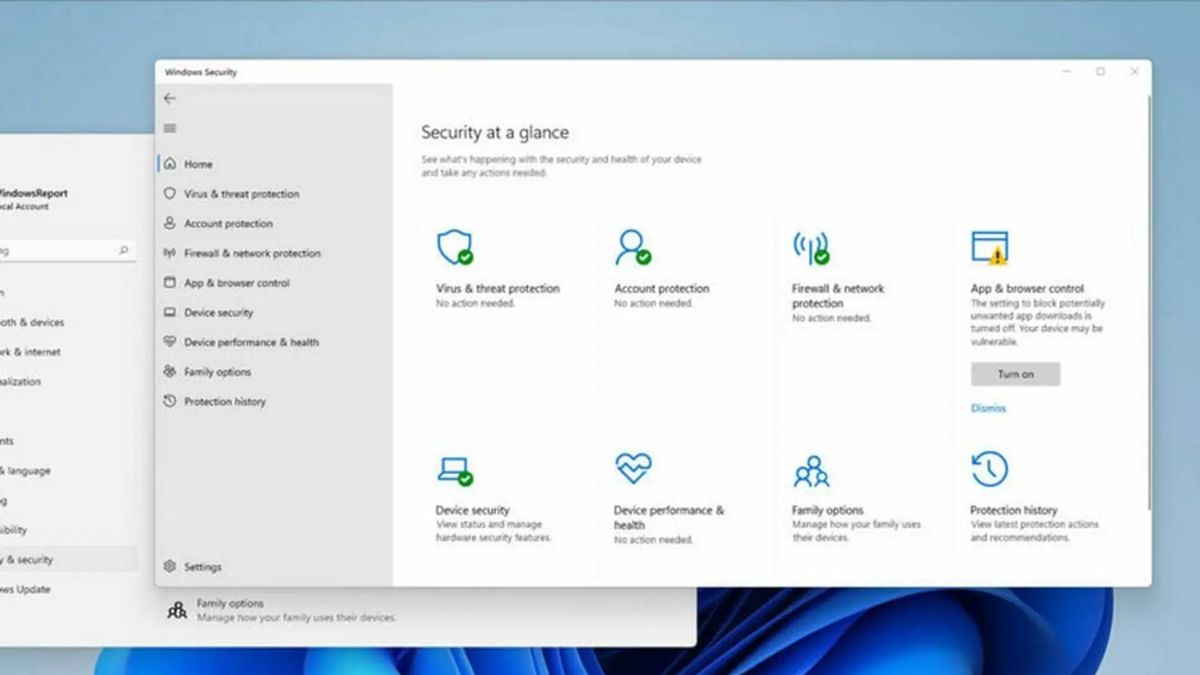Click the large Virus & threat protection shield tile icon
The image size is (1200, 675).
click(455, 247)
